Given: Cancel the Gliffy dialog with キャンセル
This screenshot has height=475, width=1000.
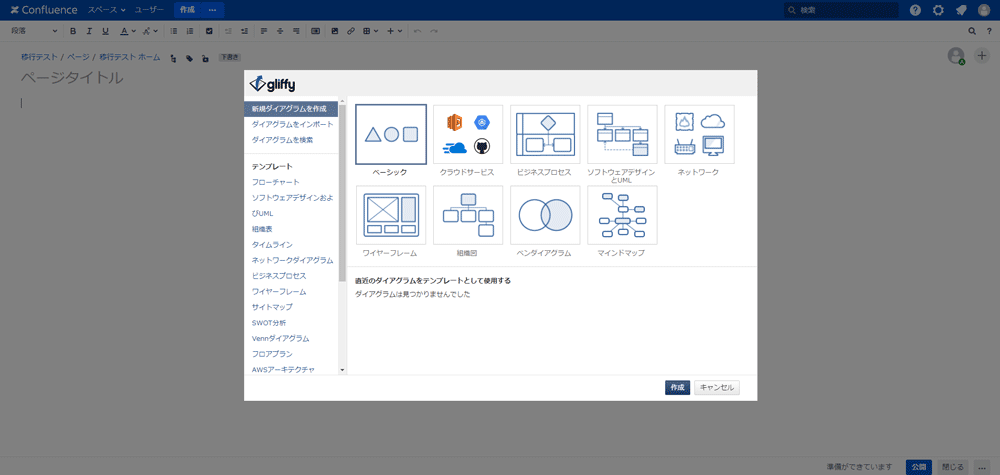Looking at the screenshot, I should (717, 388).
